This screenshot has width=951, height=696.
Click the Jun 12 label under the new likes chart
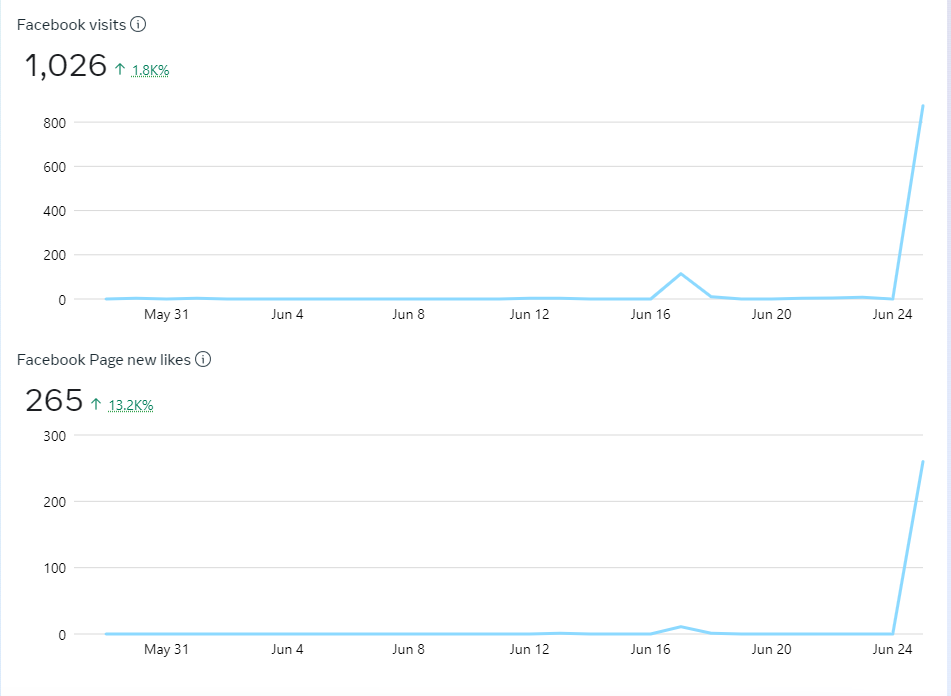tap(529, 649)
